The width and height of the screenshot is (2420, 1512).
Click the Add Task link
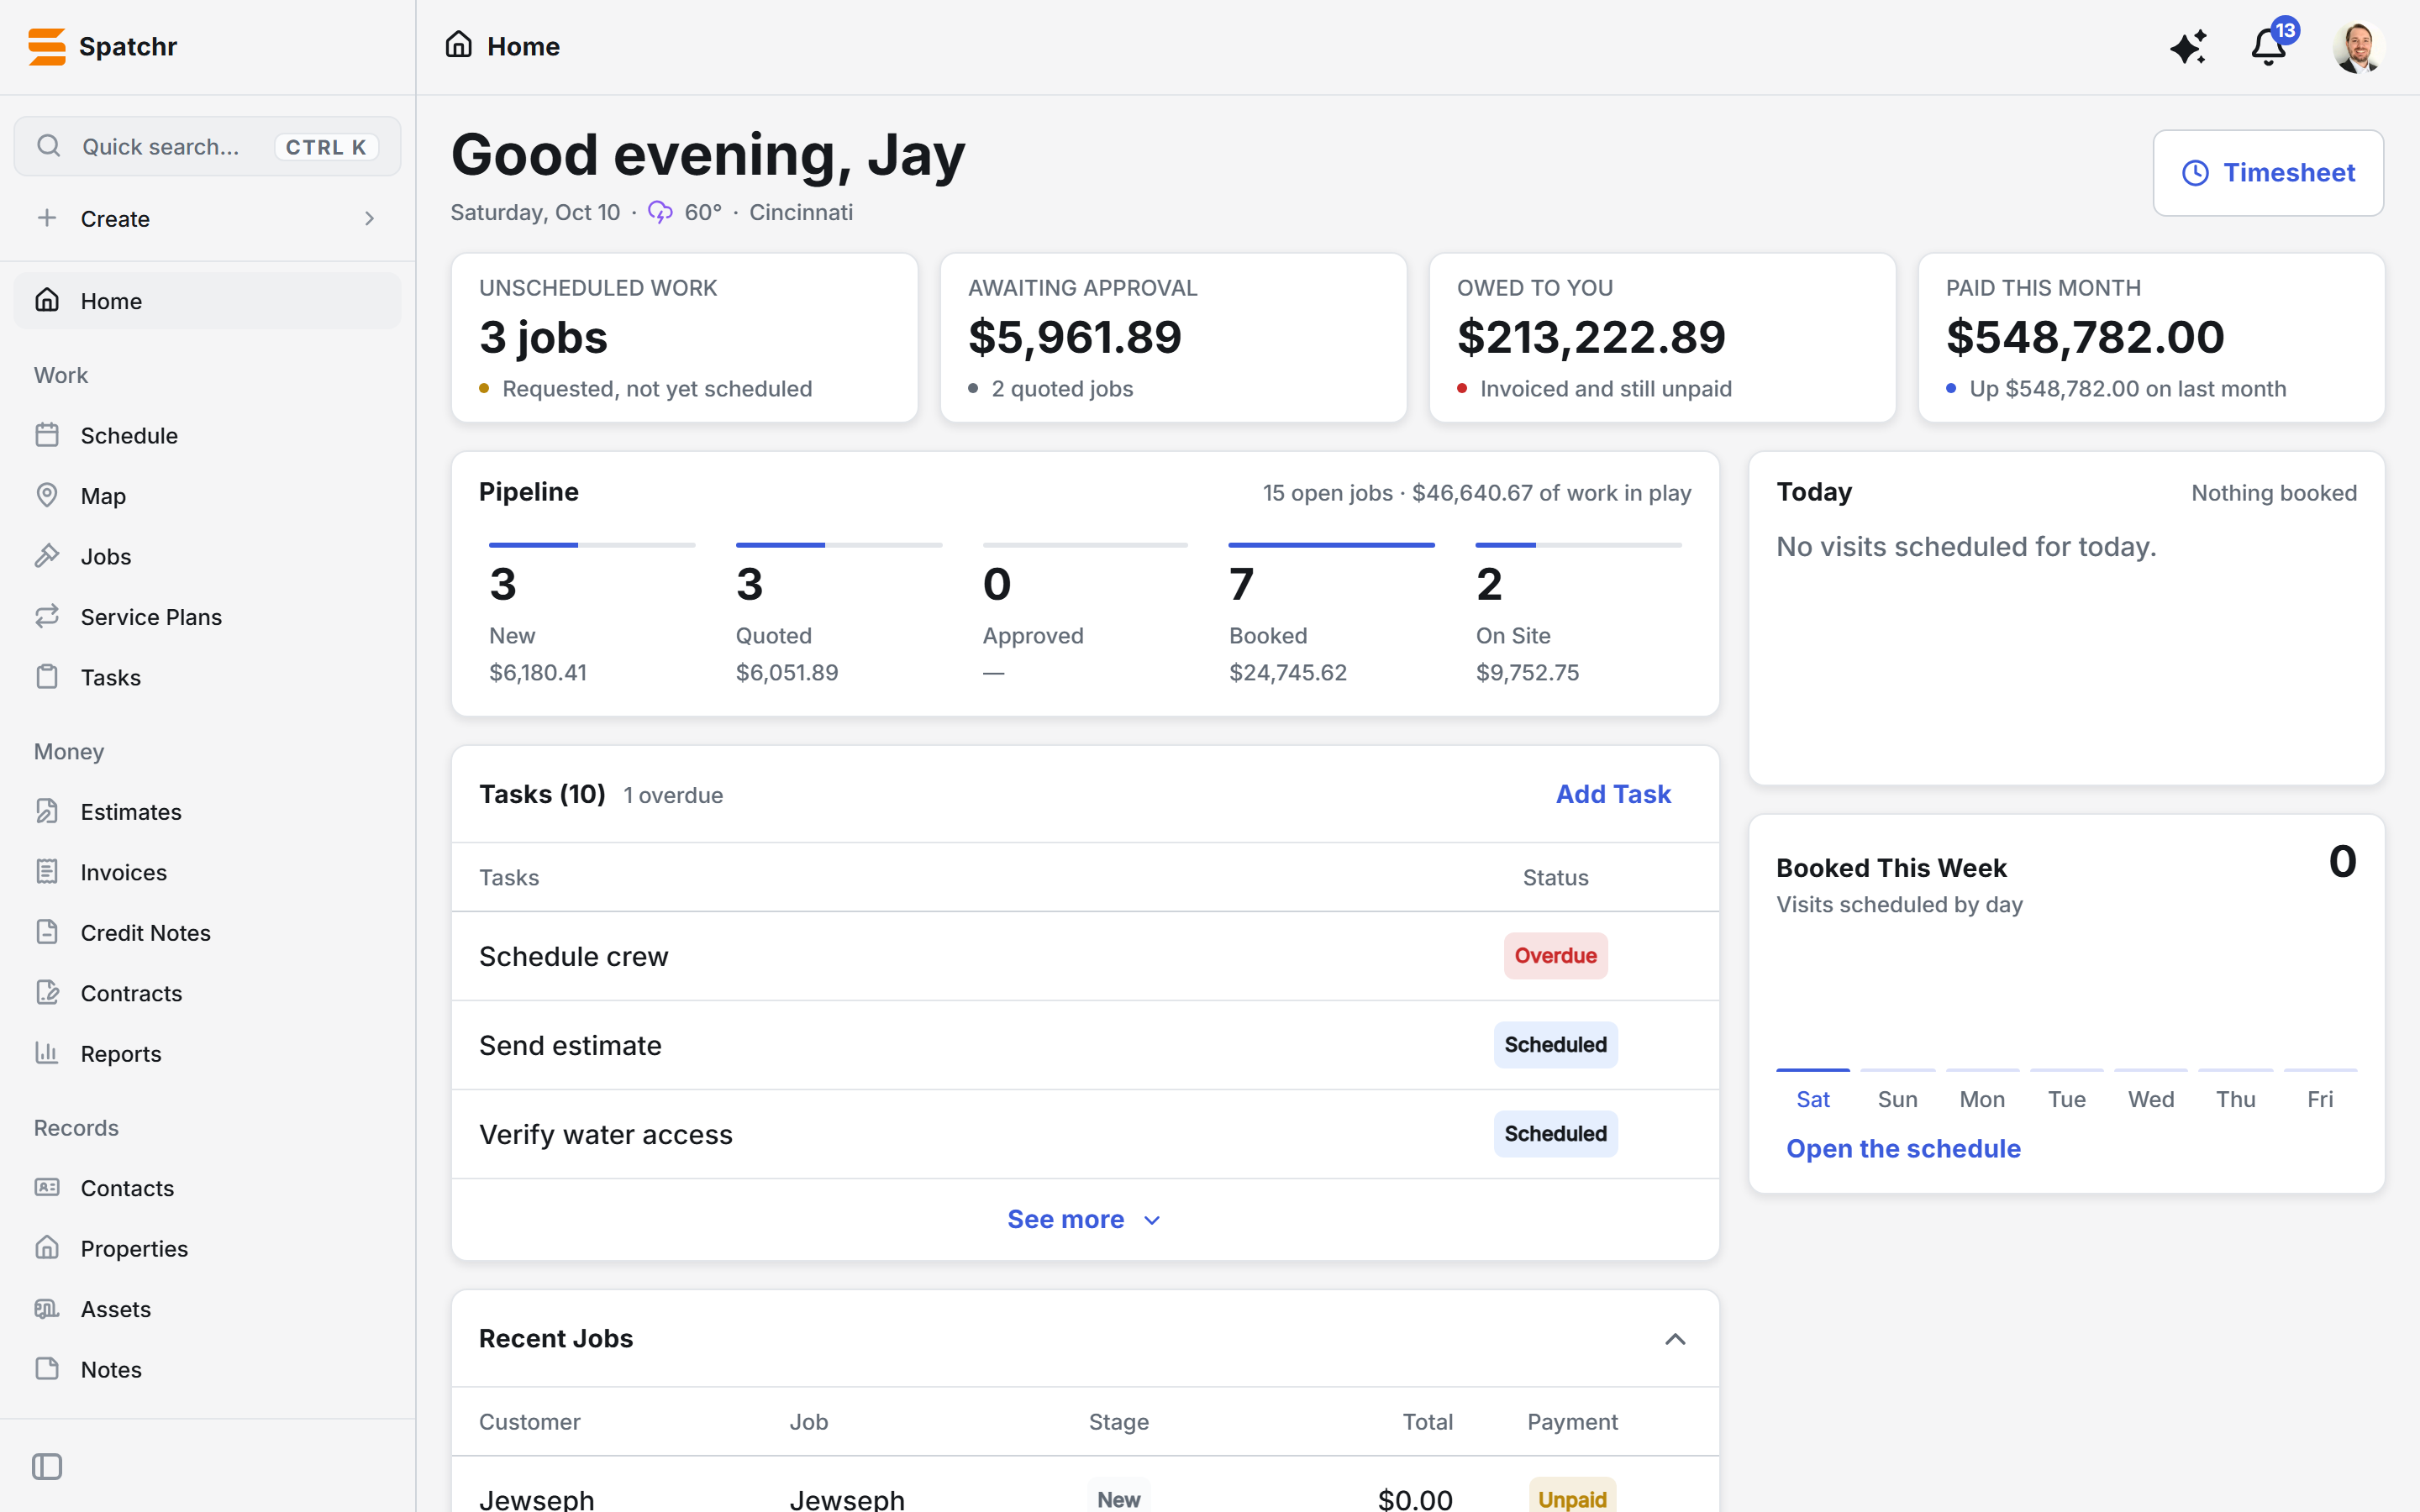pos(1613,794)
